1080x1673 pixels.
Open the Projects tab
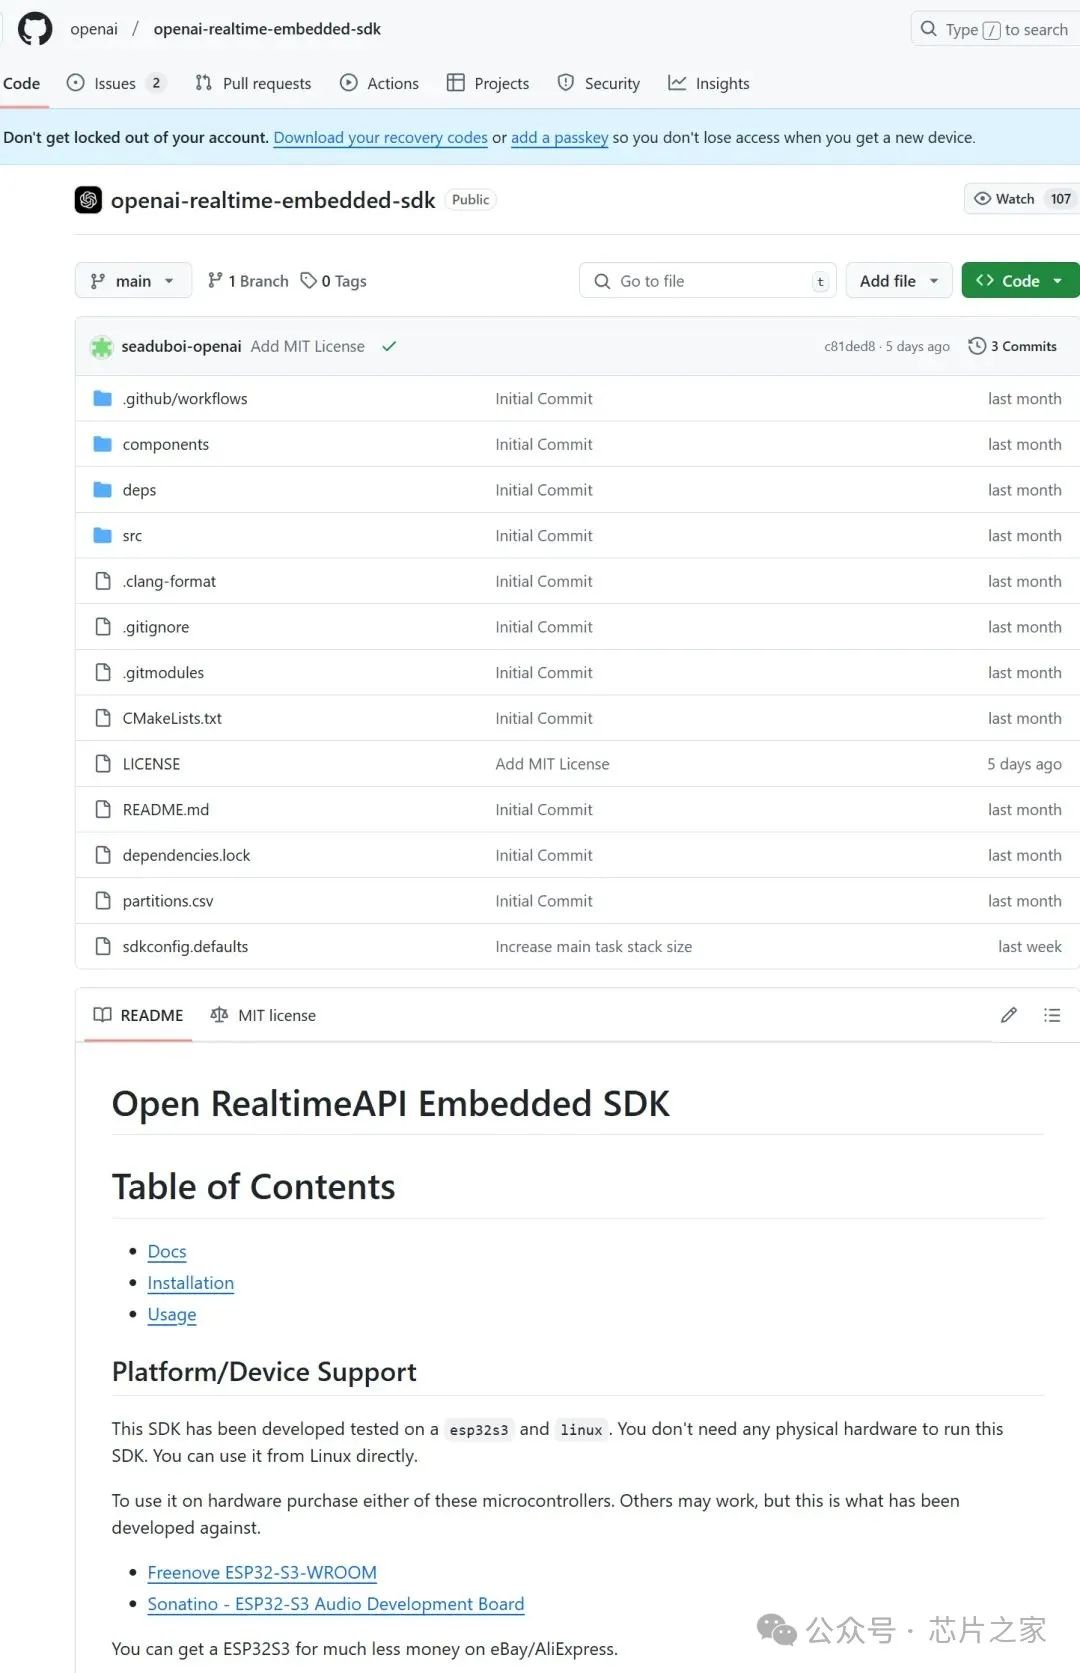click(488, 84)
